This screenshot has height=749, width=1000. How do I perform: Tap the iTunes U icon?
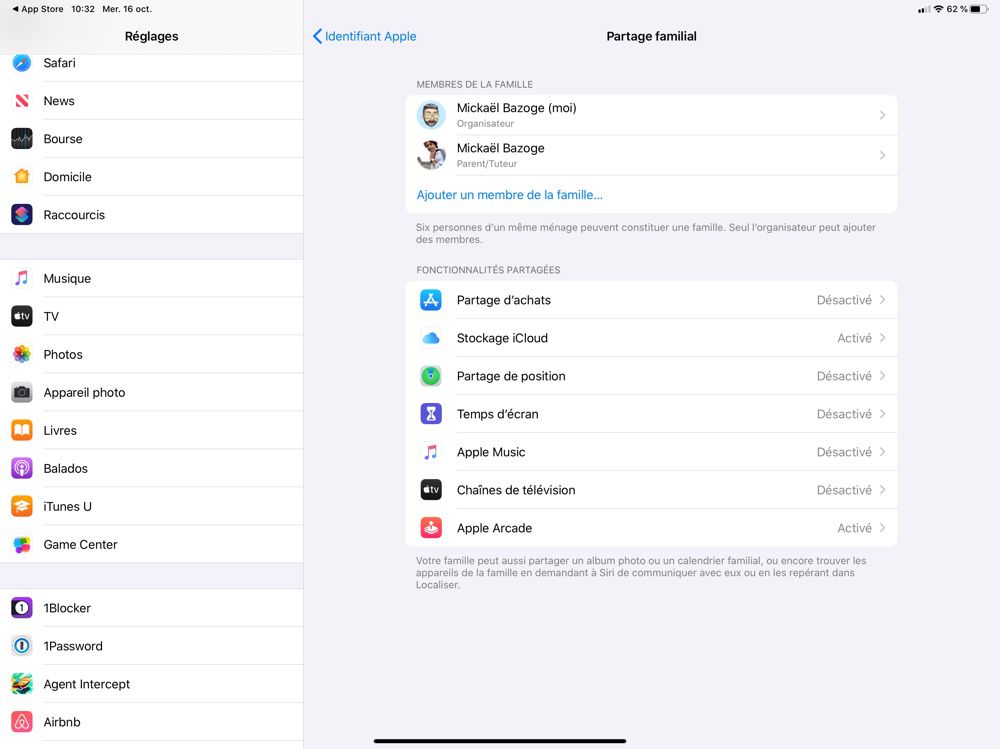(x=22, y=506)
